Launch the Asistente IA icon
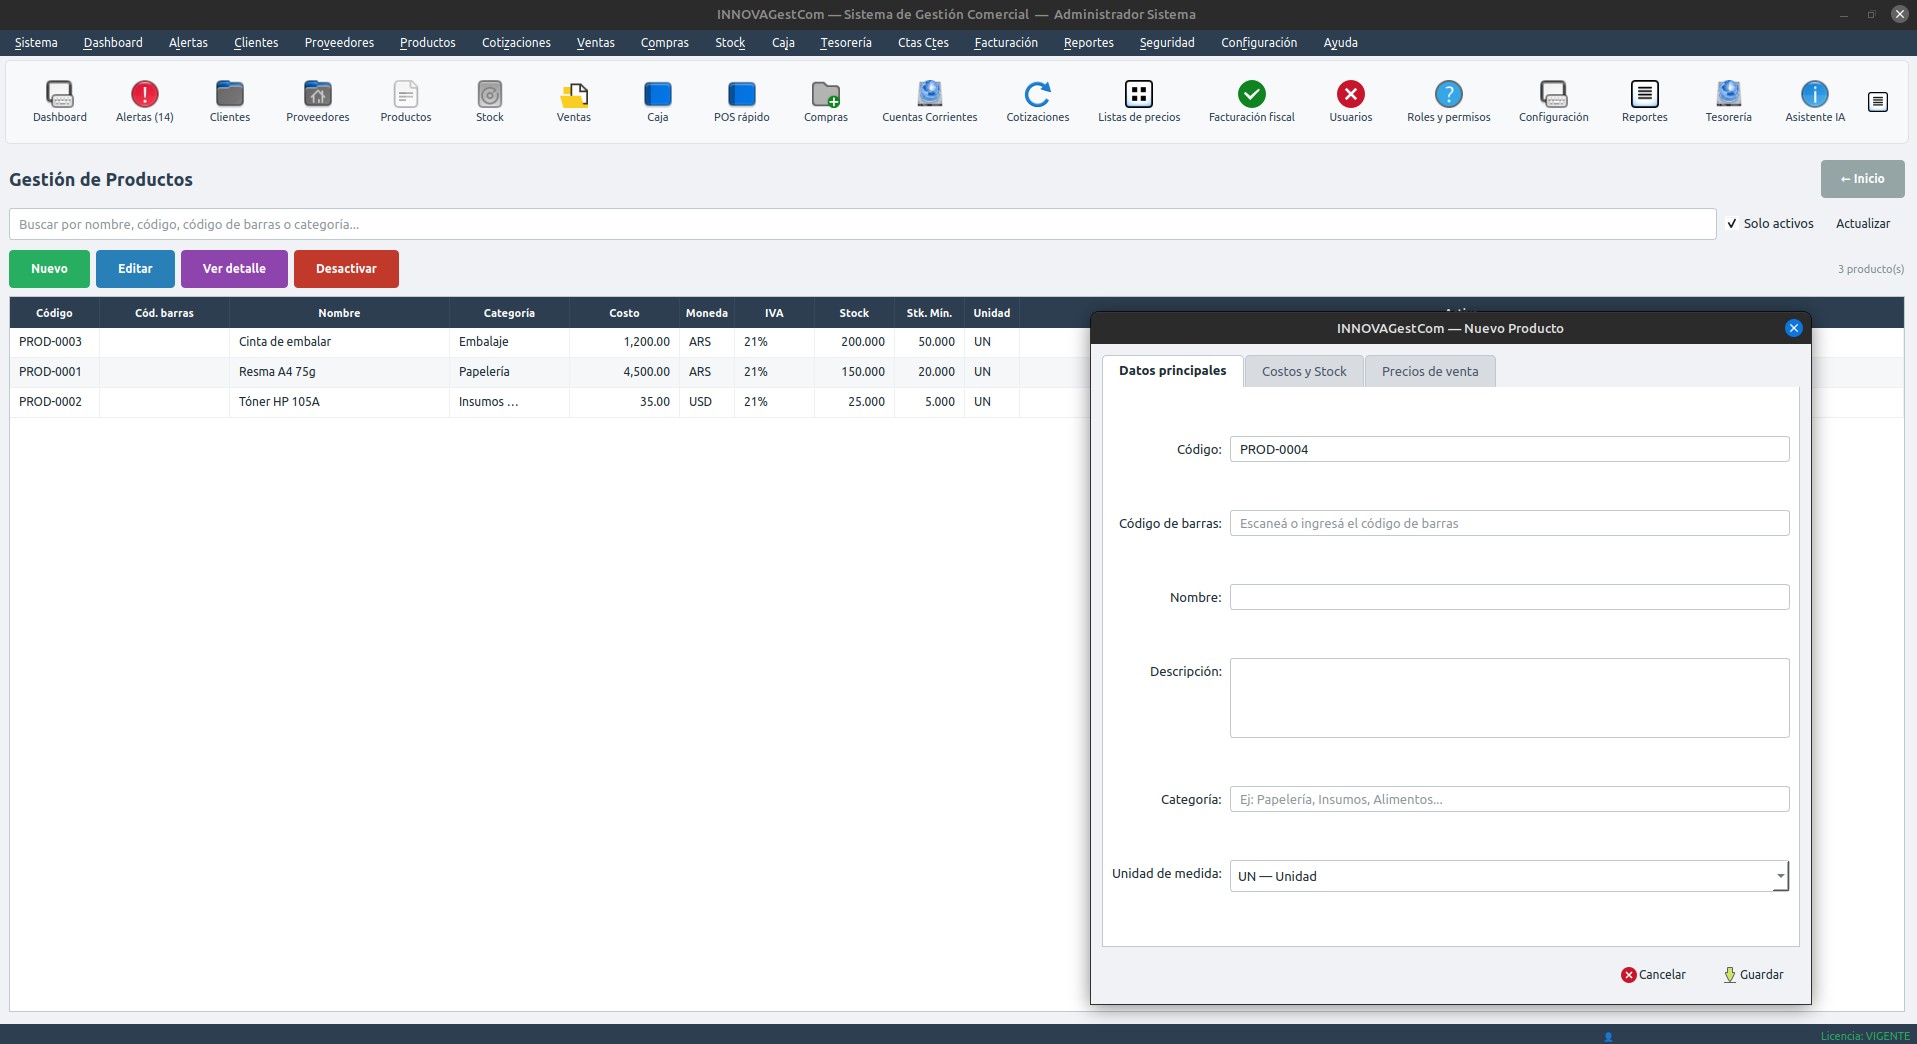The width and height of the screenshot is (1917, 1044). click(1814, 95)
